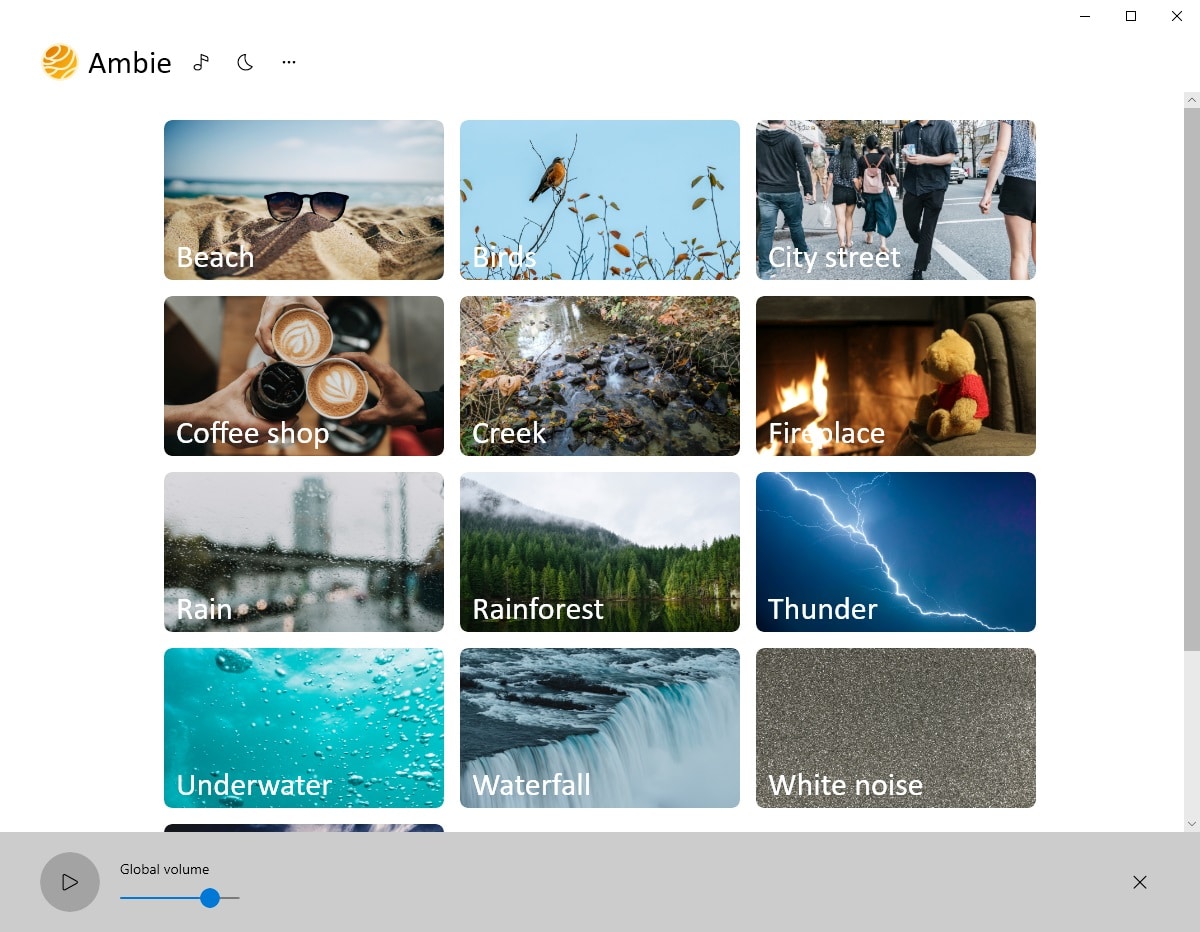Play the Beach sound tile
The image size is (1200, 932).
(304, 200)
